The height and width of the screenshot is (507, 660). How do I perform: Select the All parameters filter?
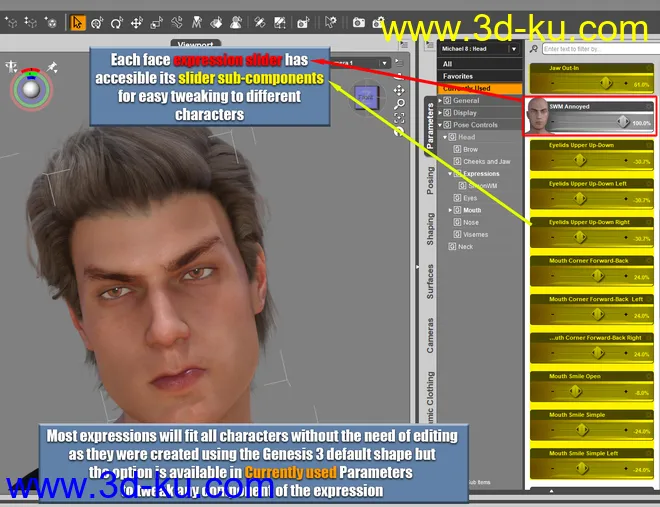(448, 64)
